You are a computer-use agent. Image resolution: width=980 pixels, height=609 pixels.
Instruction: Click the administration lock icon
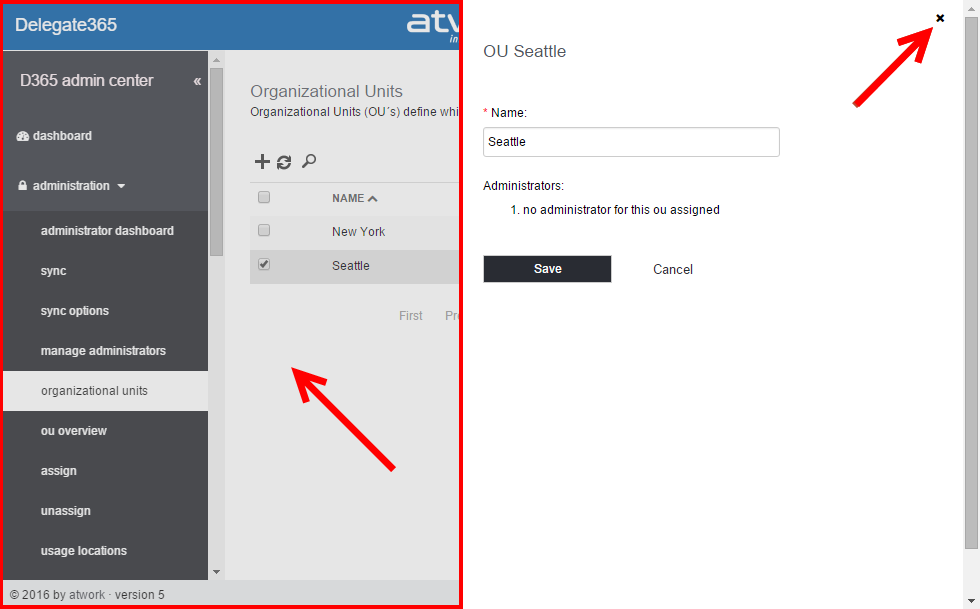[23, 186]
